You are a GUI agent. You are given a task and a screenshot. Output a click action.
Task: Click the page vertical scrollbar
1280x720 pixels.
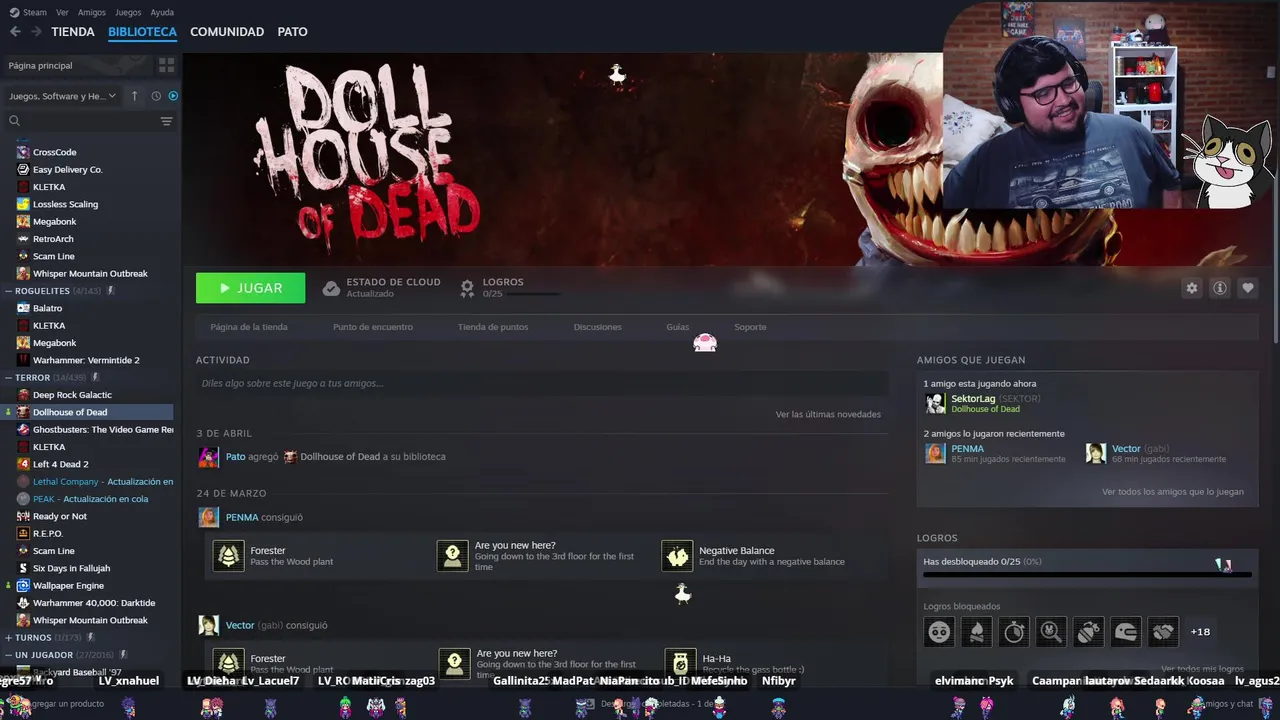pyautogui.click(x=1275, y=200)
